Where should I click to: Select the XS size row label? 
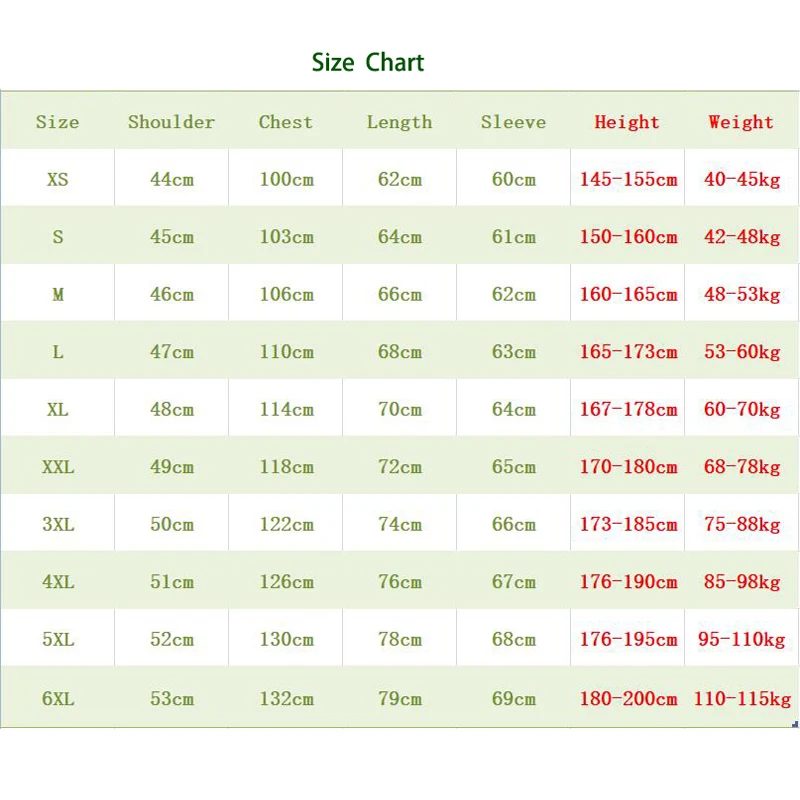(x=58, y=180)
